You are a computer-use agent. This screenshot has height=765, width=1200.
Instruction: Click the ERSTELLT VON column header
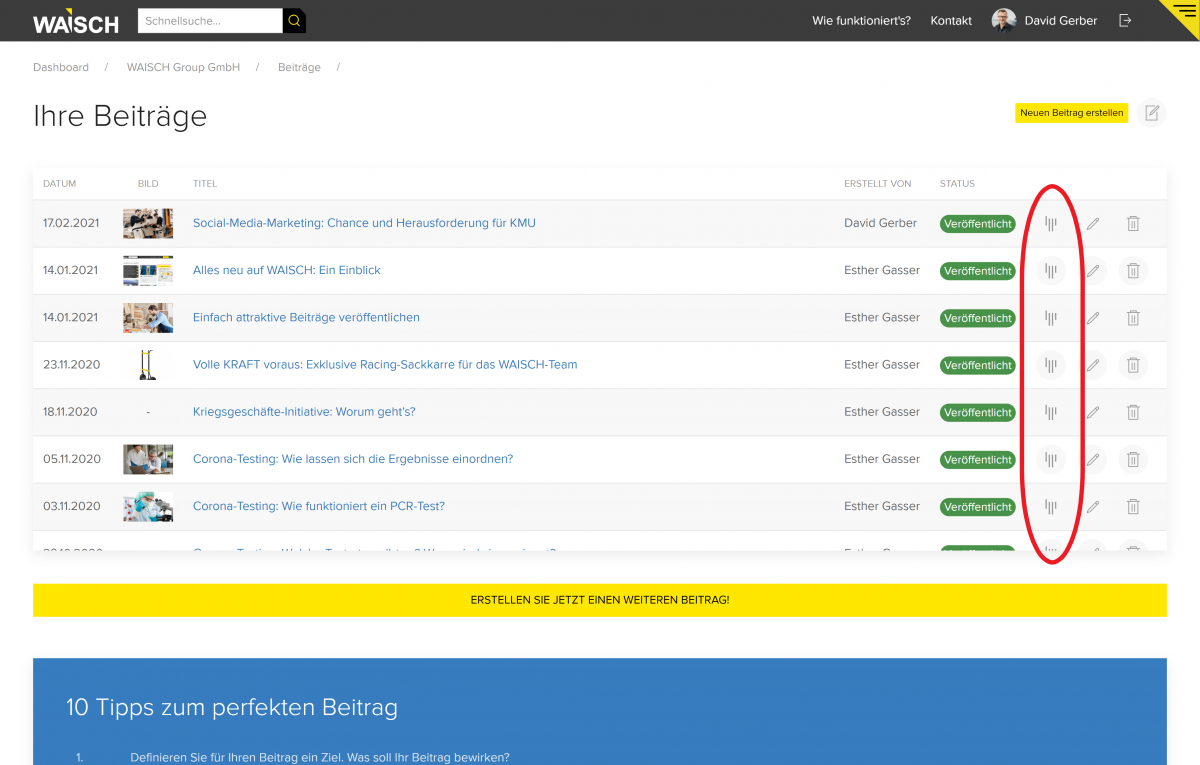pos(878,184)
